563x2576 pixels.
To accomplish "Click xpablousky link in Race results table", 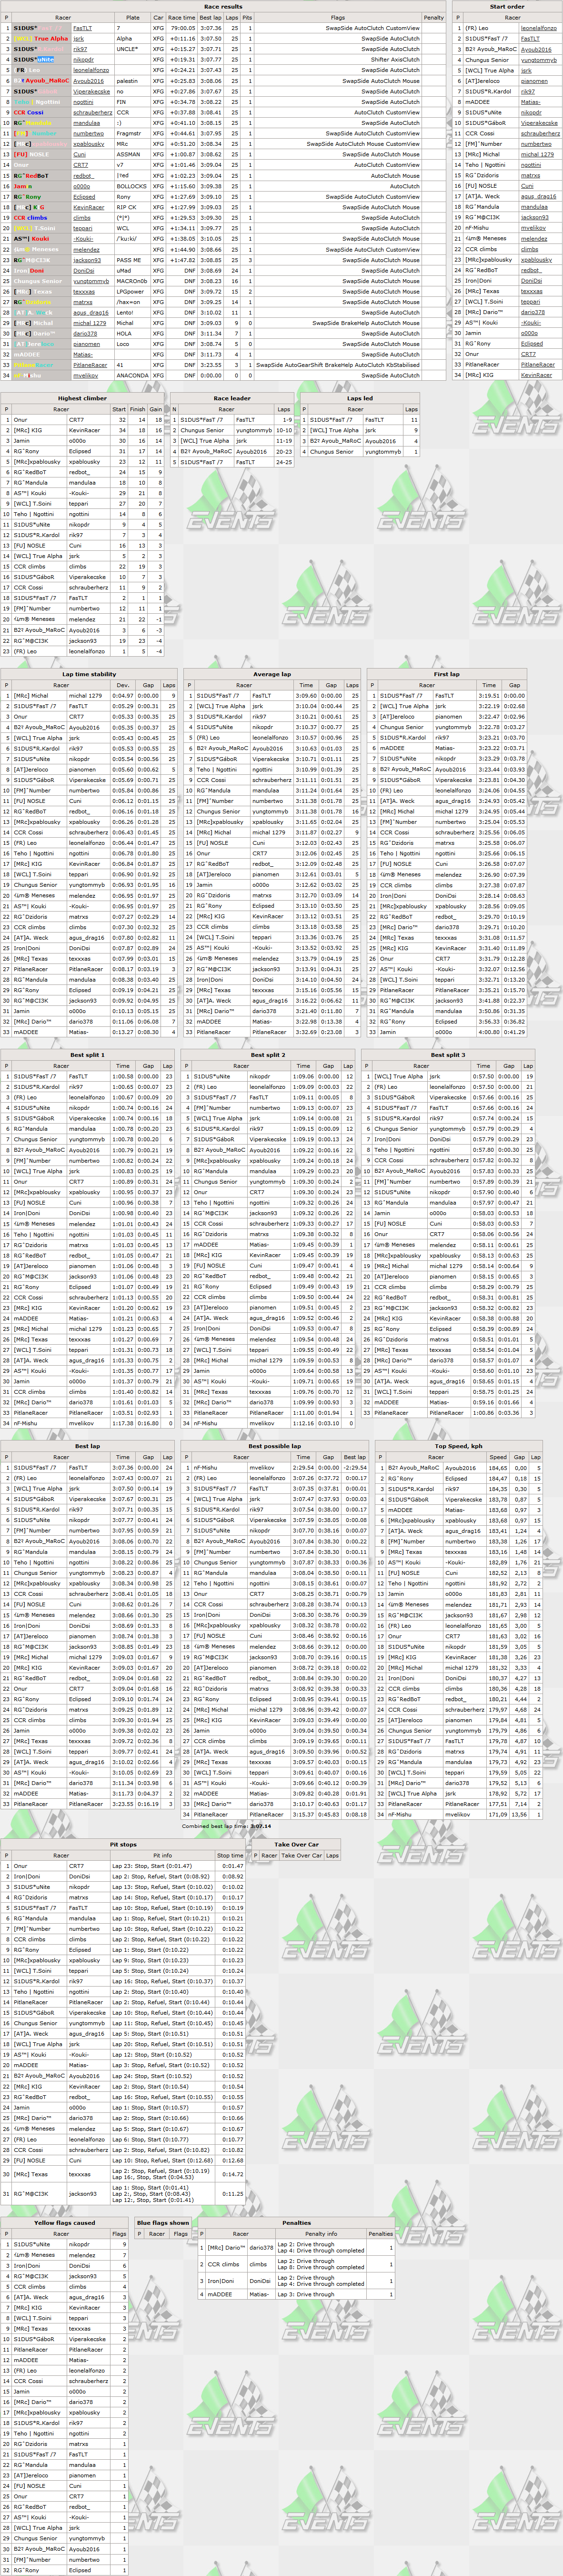I will [x=89, y=144].
